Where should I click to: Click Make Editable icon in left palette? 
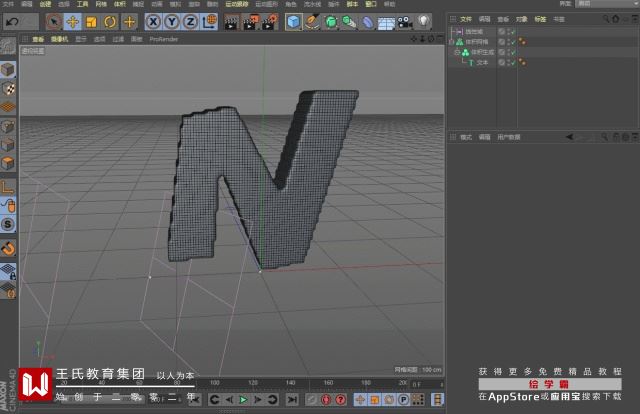point(8,46)
